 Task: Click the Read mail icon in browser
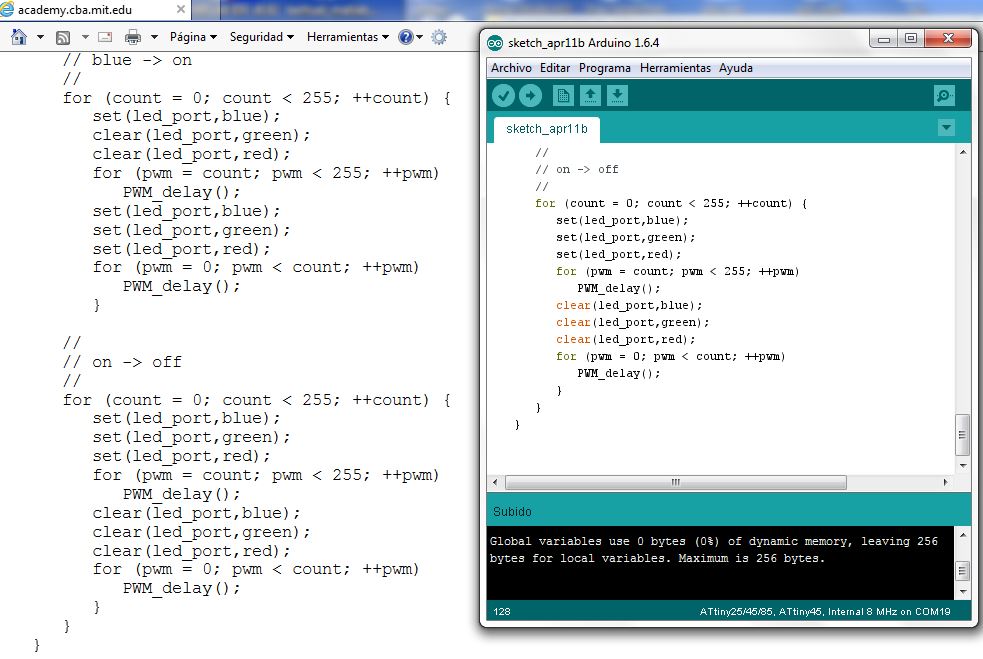105,37
